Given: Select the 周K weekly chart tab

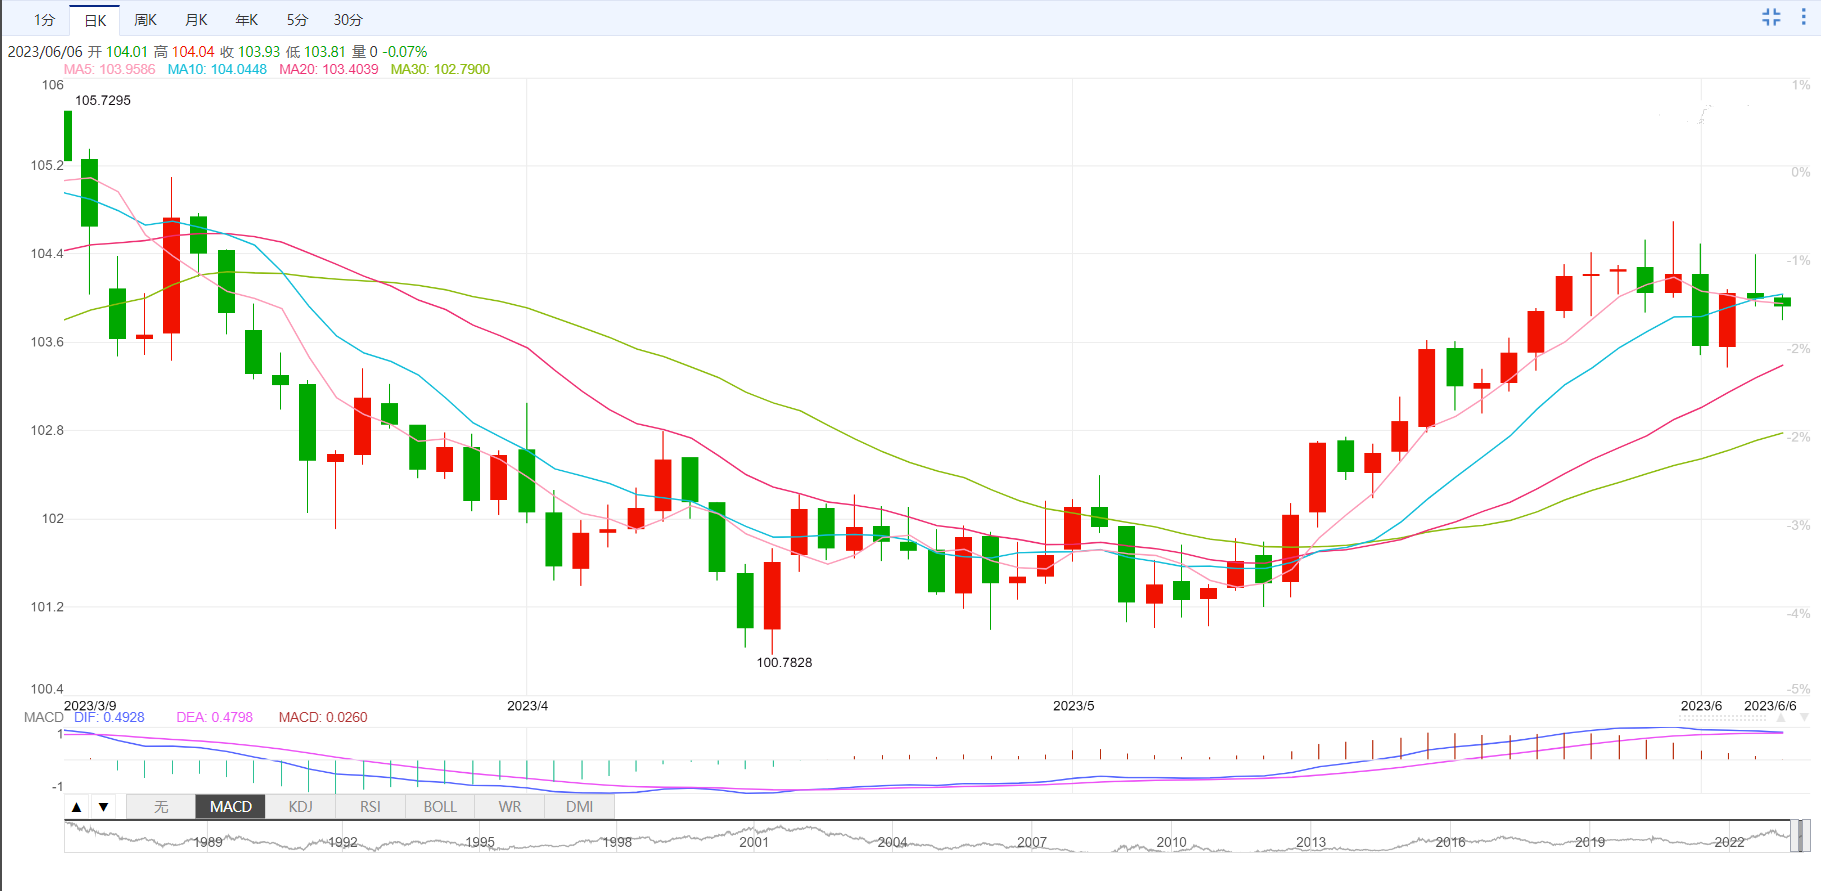Looking at the screenshot, I should [x=145, y=20].
